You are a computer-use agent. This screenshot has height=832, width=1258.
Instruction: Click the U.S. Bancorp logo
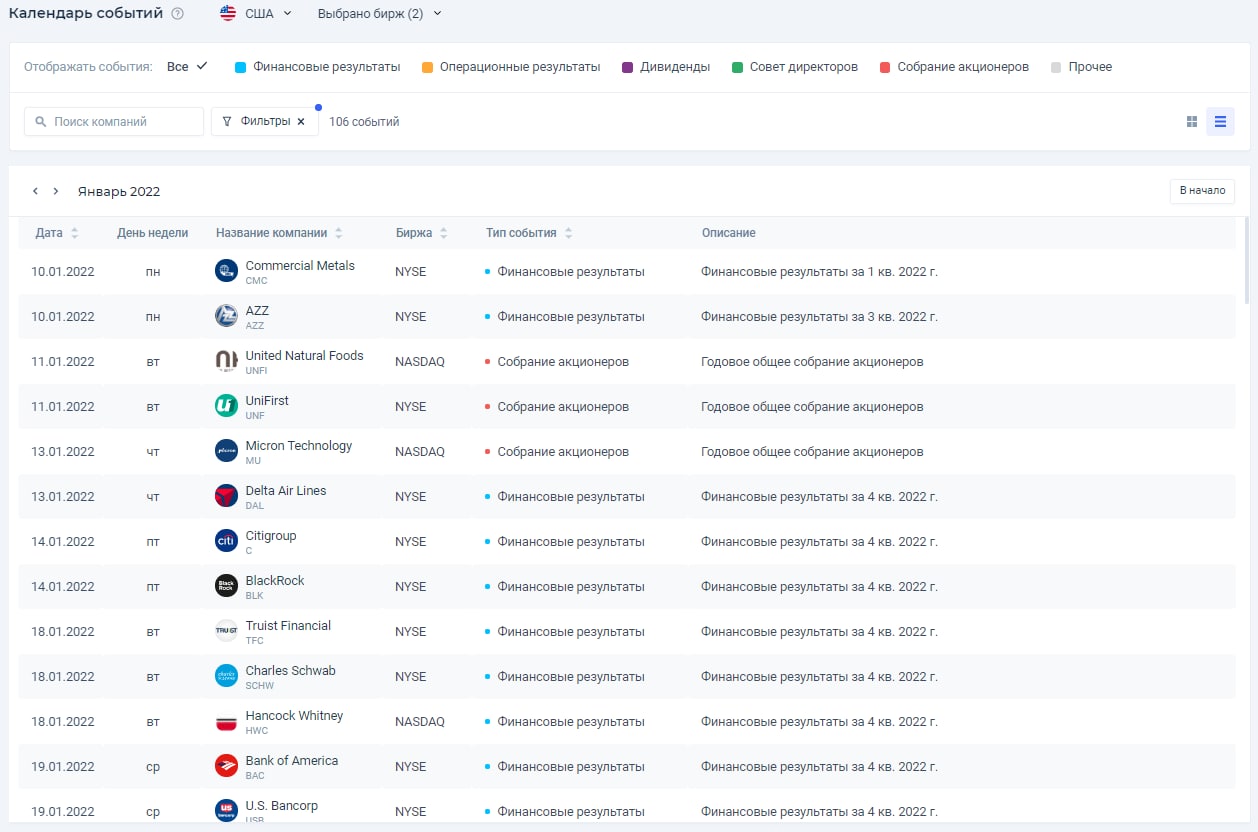(227, 811)
